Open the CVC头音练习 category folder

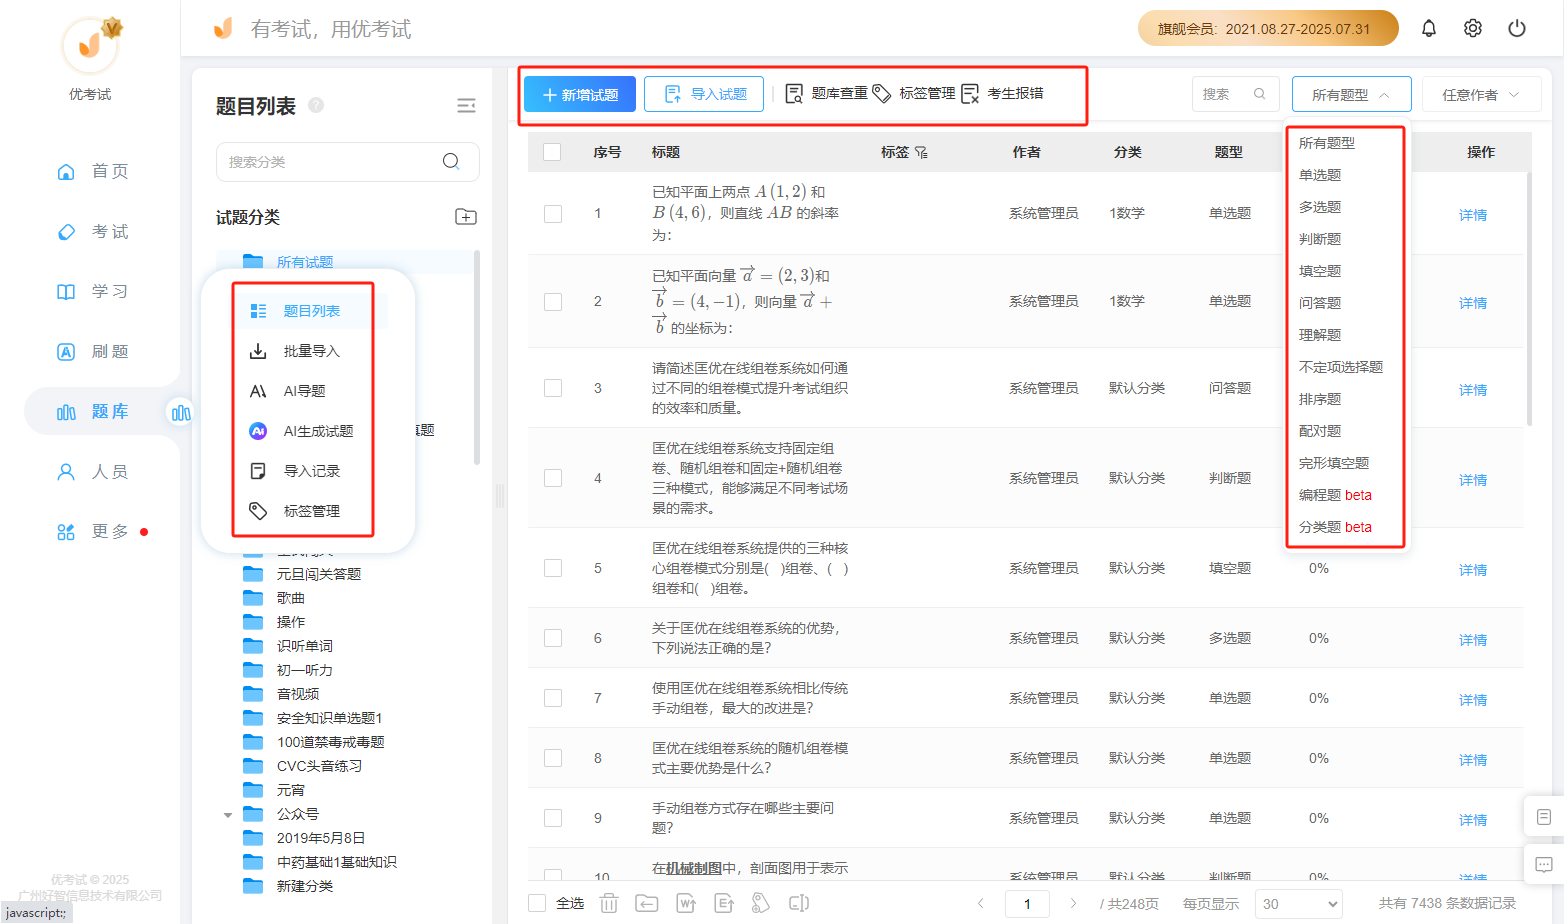click(x=319, y=766)
